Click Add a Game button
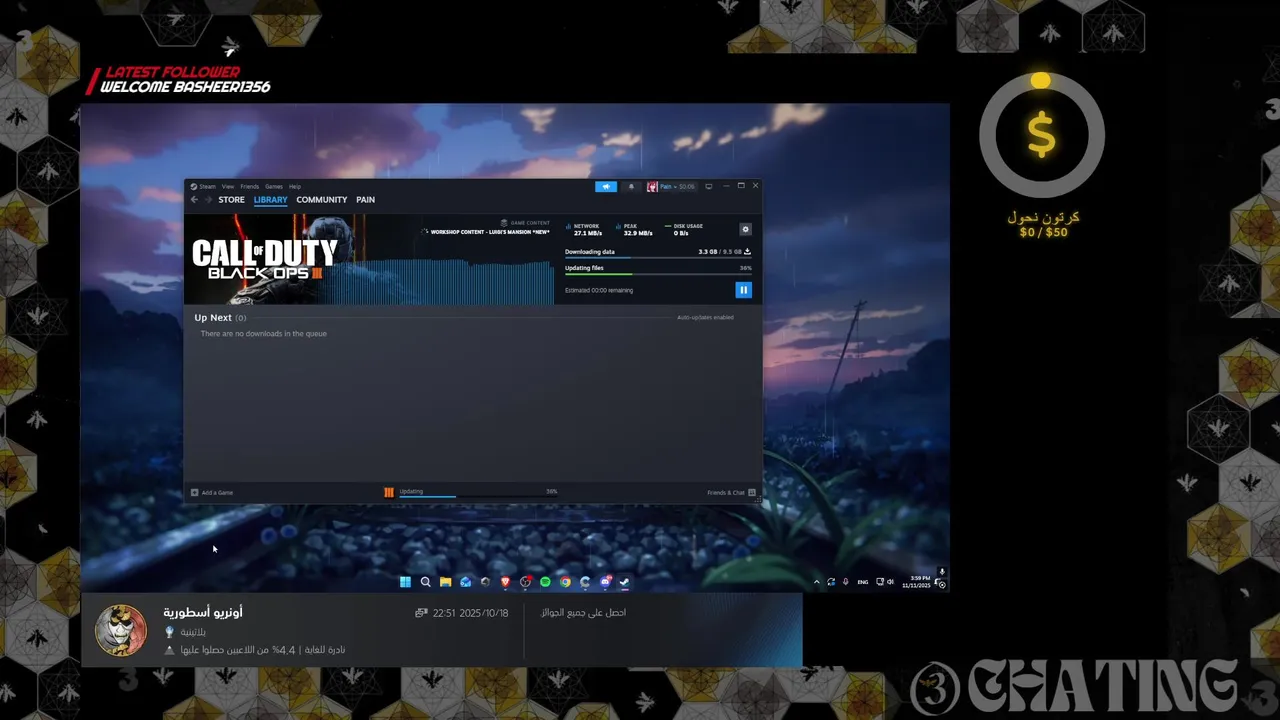The width and height of the screenshot is (1280, 720). [212, 492]
